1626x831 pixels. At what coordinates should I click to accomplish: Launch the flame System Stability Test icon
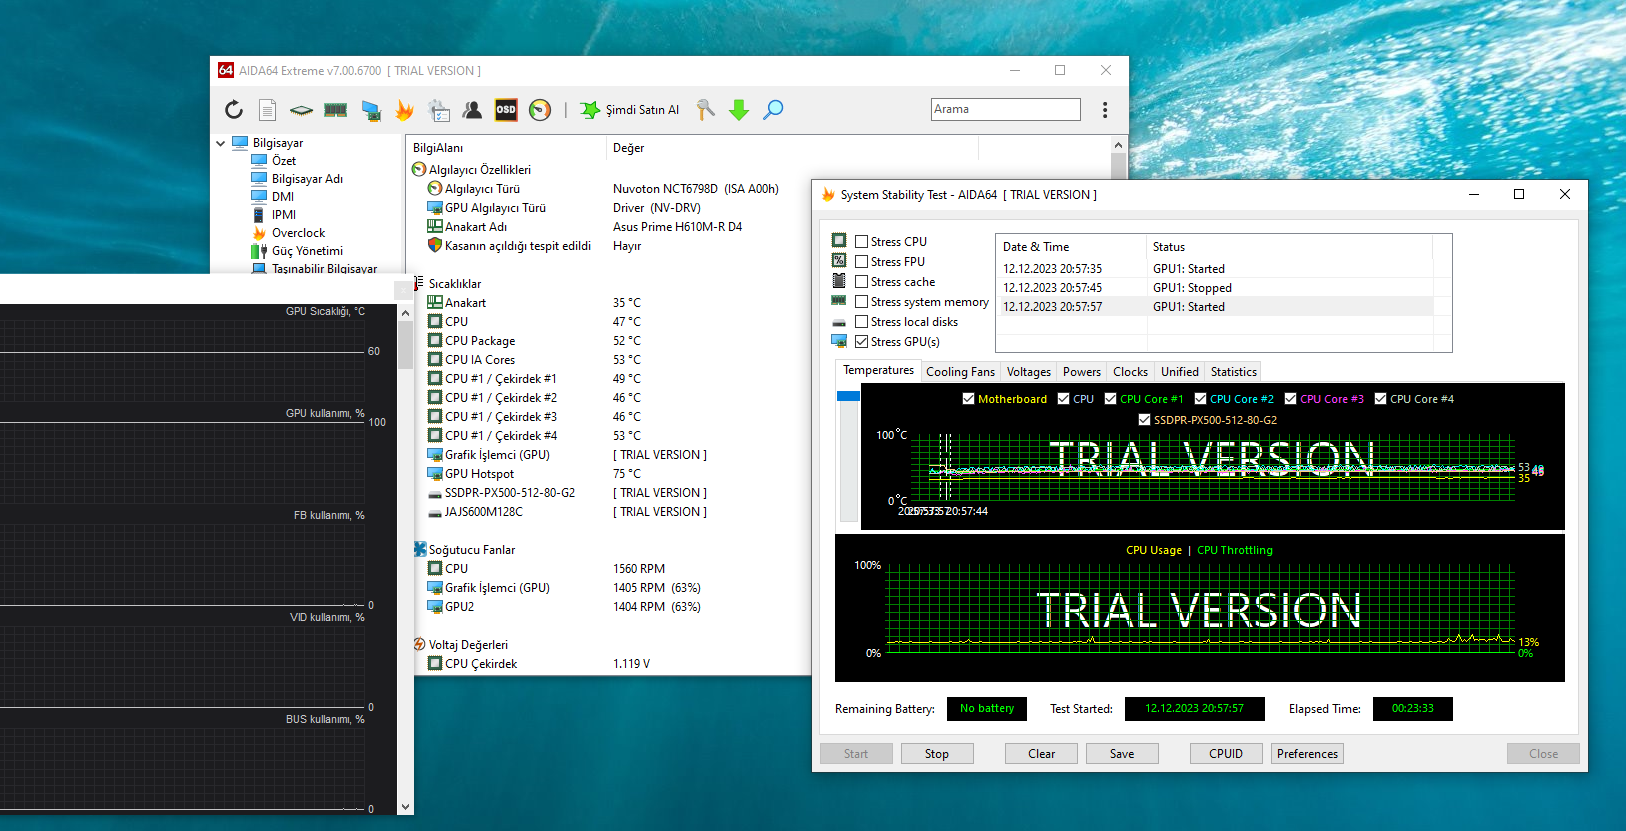(404, 110)
